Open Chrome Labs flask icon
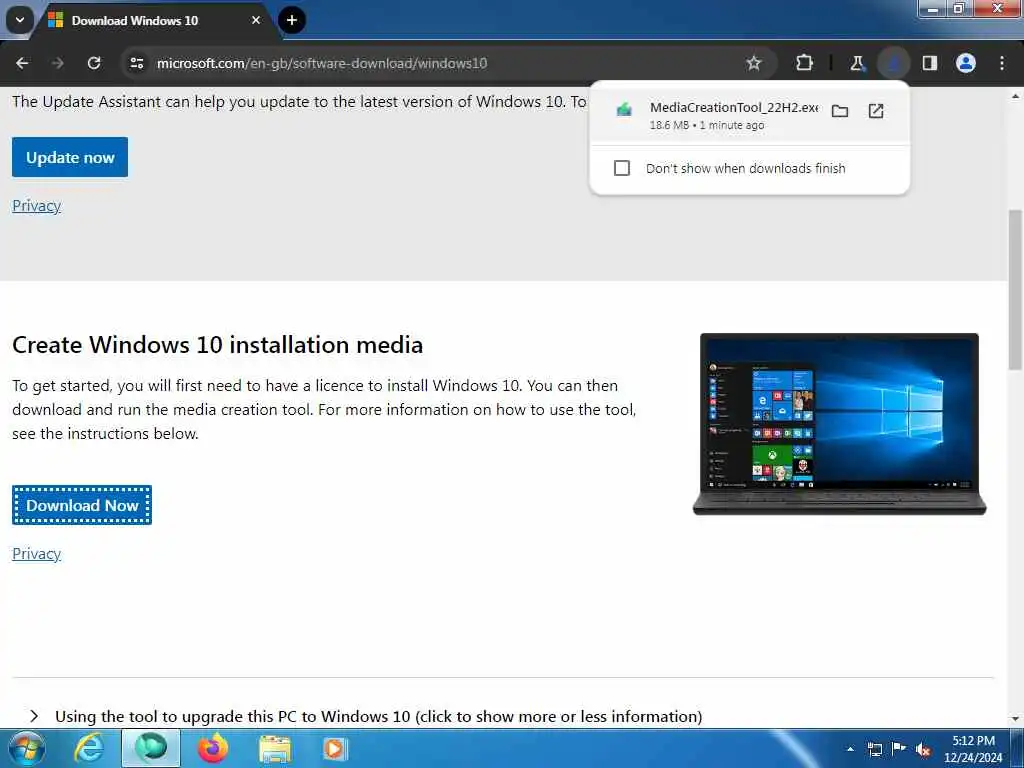Screen dimensions: 1024x768 857,63
